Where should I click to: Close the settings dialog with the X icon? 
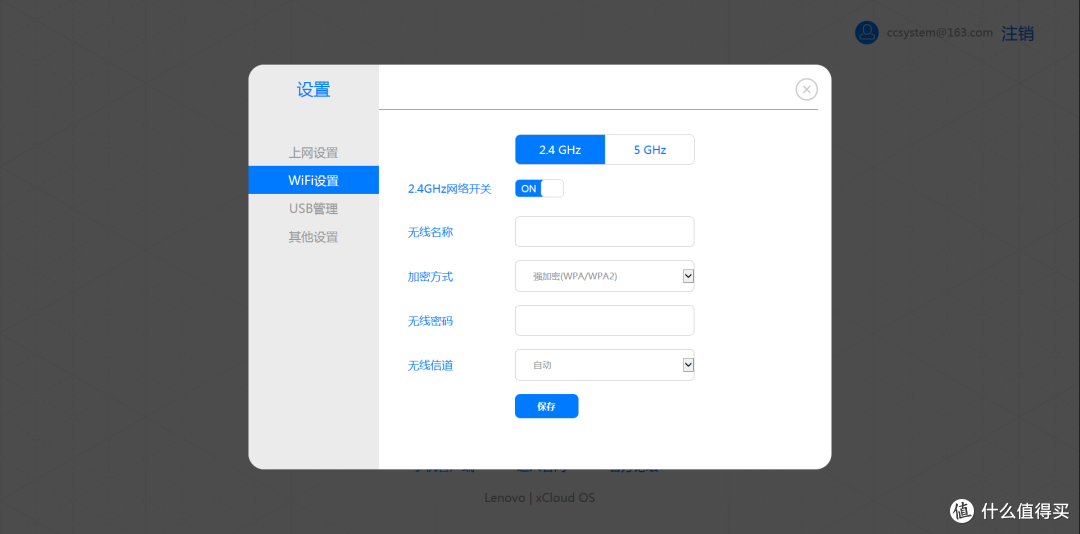pos(807,89)
